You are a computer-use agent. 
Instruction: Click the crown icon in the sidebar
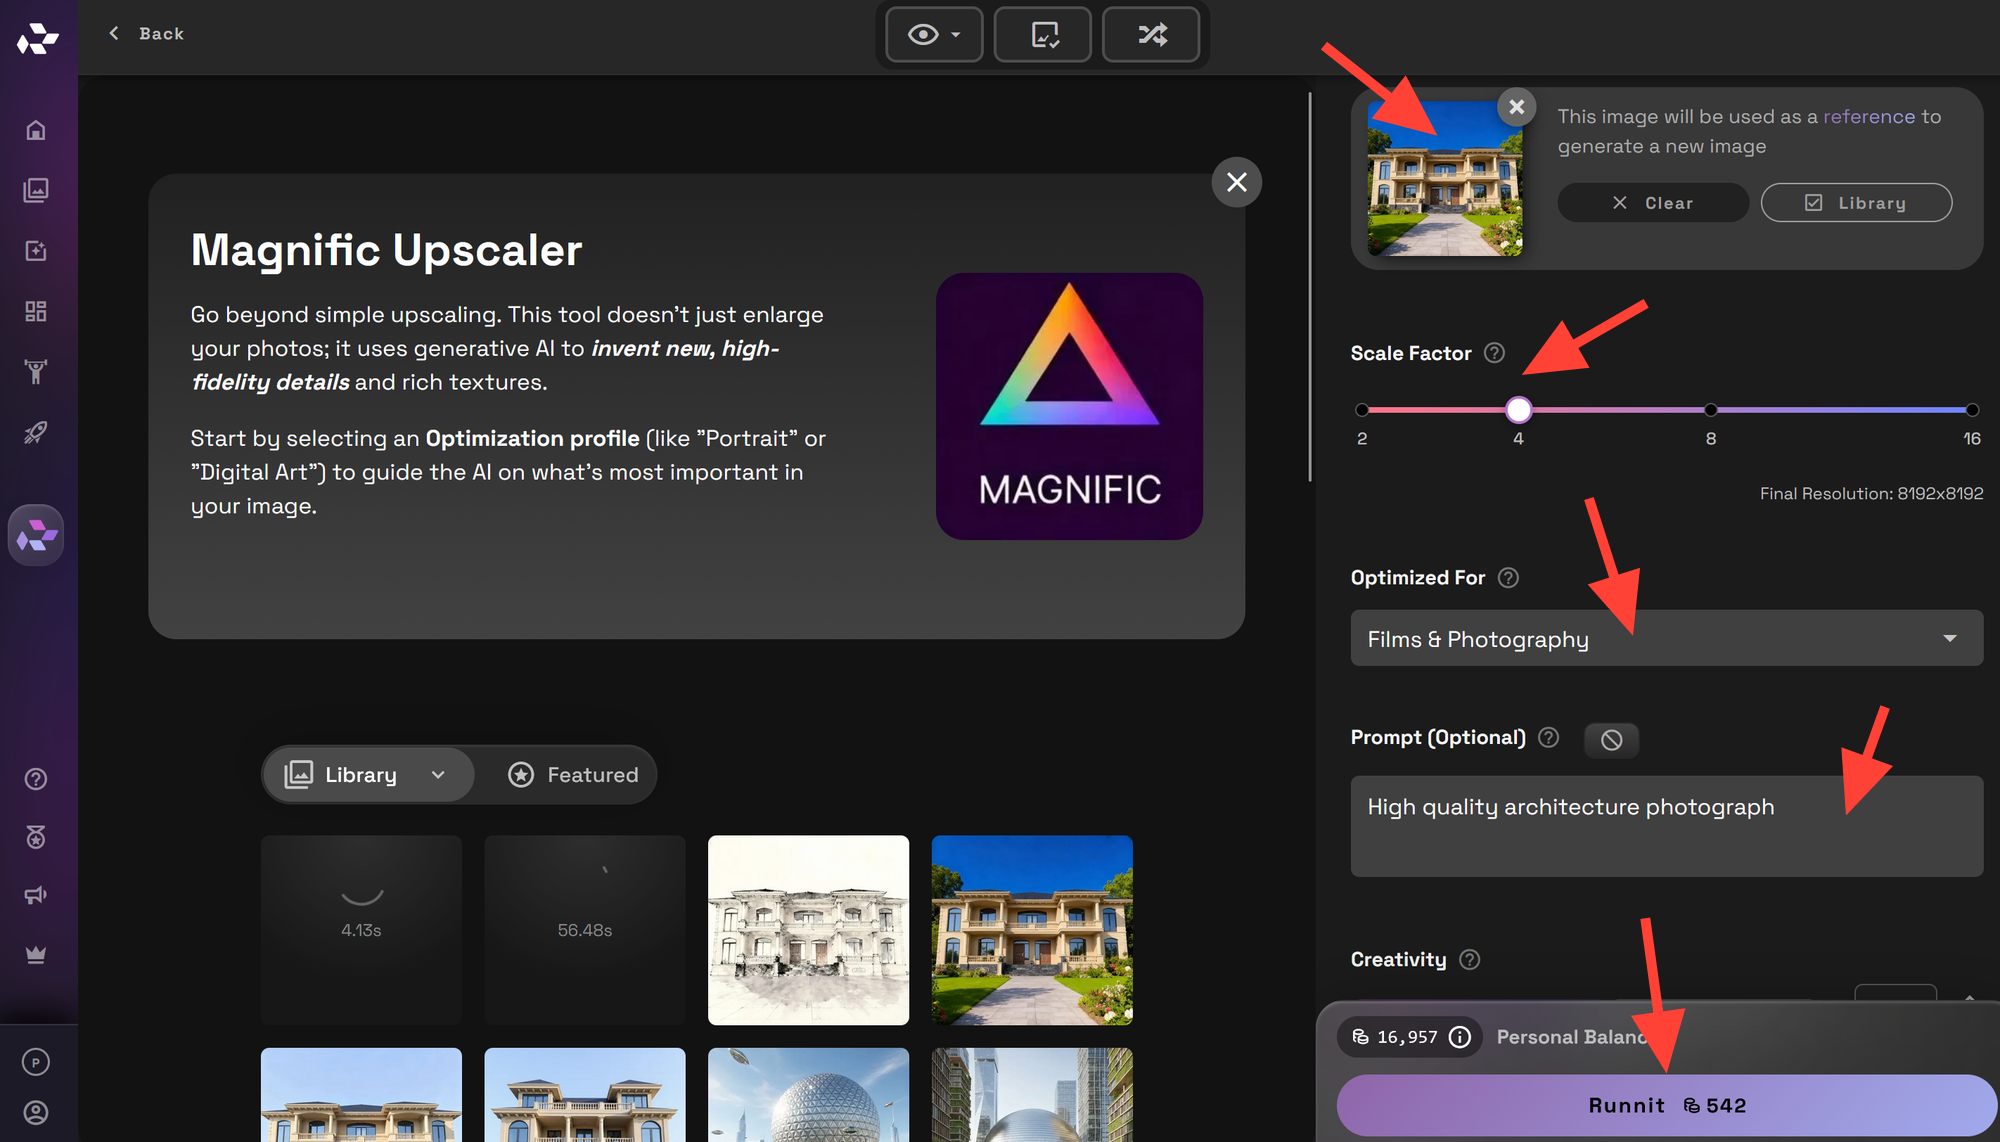tap(36, 955)
